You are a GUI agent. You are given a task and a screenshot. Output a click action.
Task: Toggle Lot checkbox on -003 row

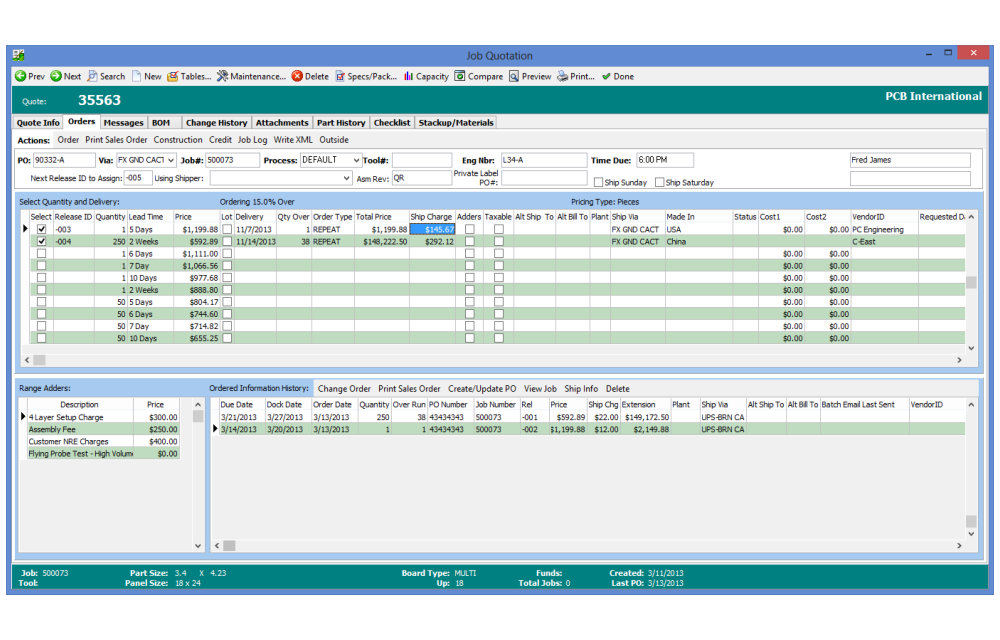227,229
